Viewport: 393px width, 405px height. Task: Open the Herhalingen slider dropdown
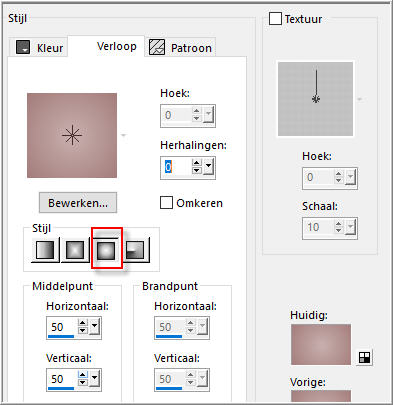[x=209, y=166]
